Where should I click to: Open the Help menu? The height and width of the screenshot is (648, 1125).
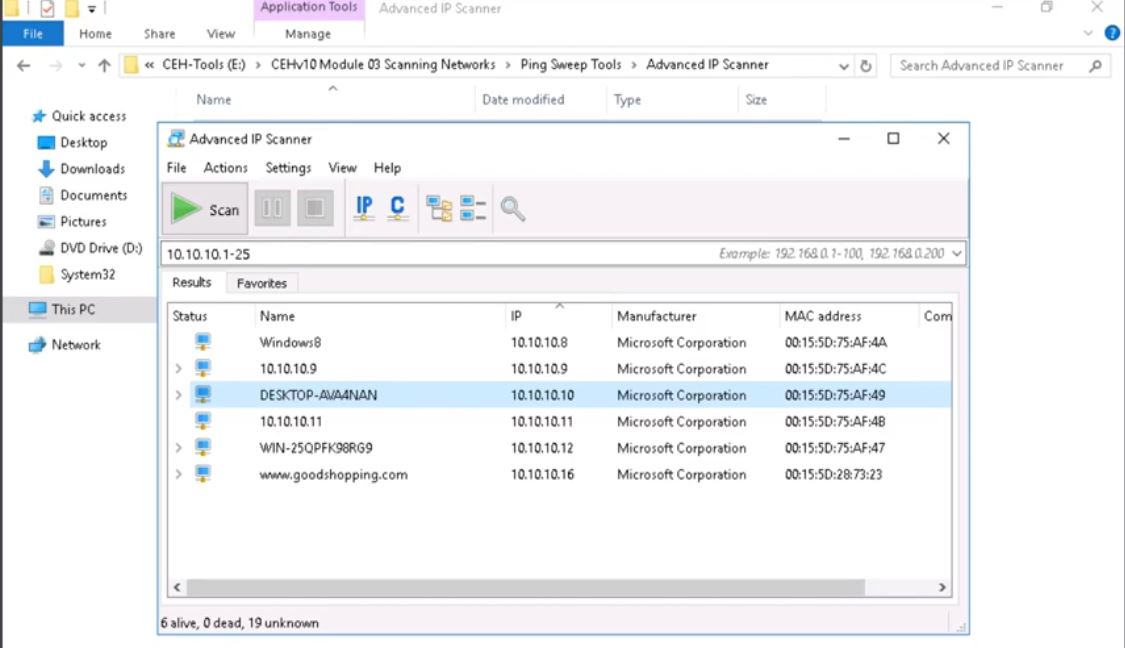click(x=387, y=168)
